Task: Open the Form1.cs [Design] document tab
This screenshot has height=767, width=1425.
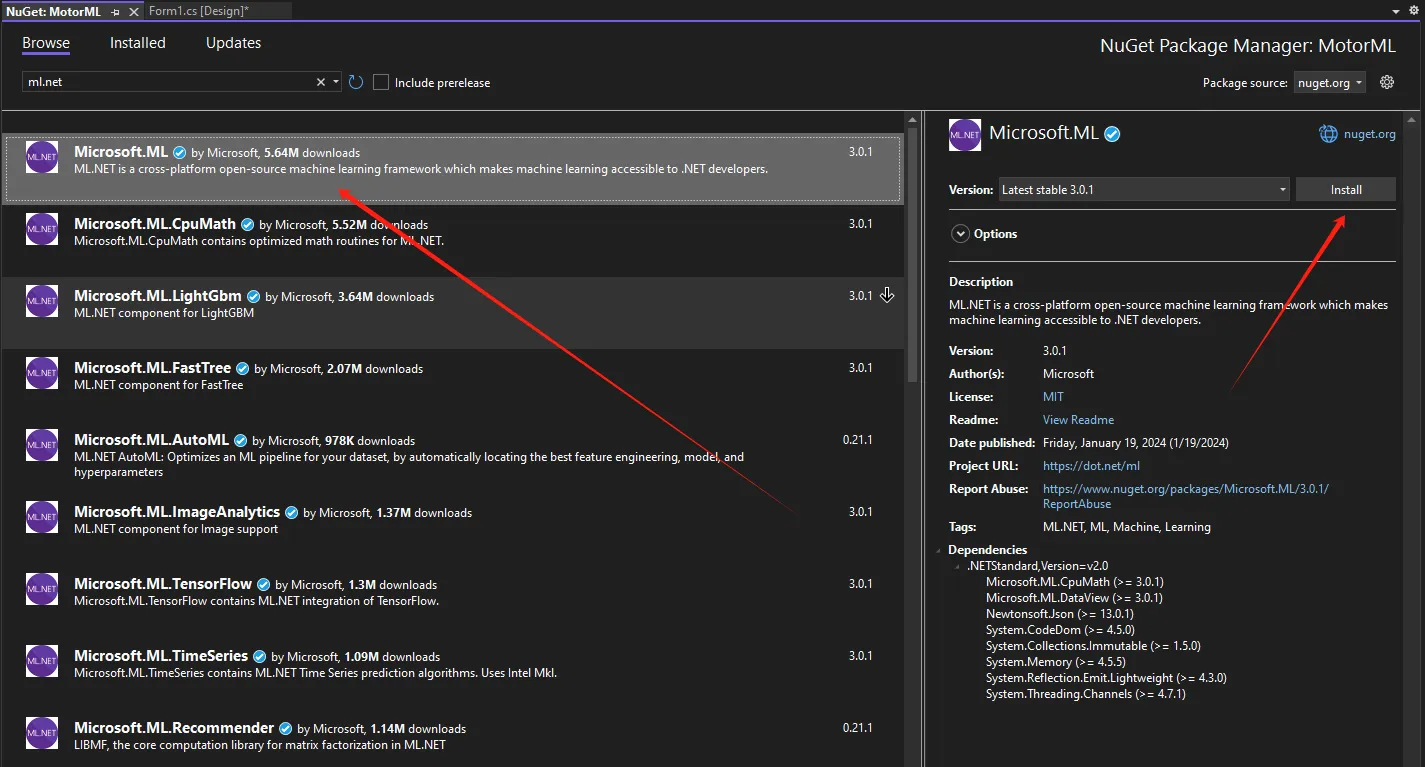Action: (x=199, y=11)
